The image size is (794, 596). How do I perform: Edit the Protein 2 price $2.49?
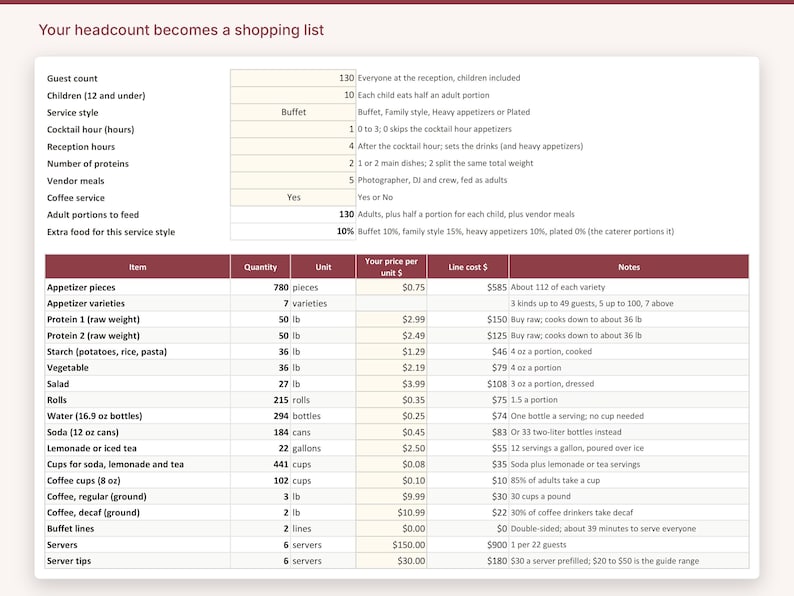pyautogui.click(x=391, y=336)
